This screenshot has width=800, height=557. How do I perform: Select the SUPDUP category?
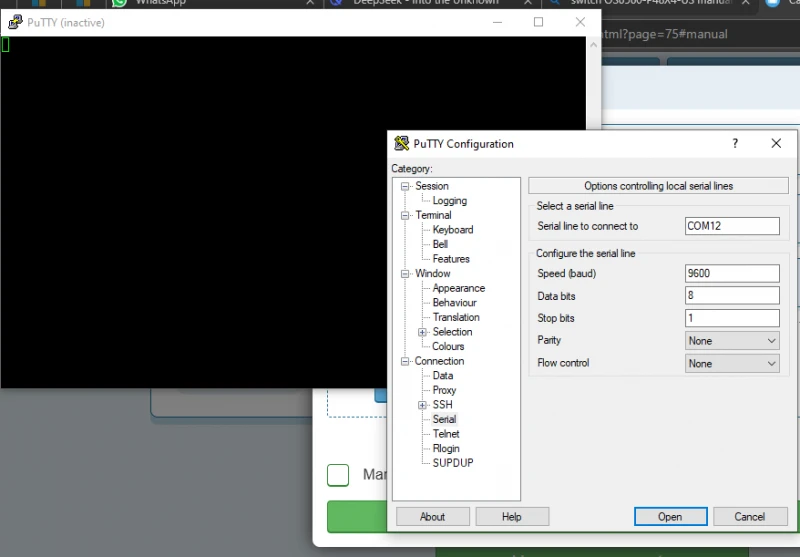click(453, 463)
